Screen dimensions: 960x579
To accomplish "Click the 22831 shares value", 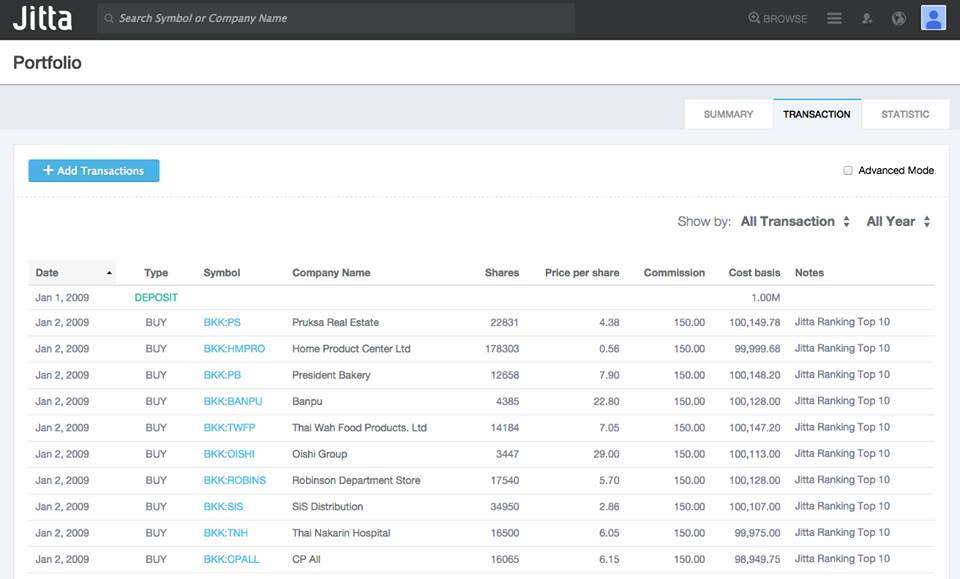I will pyautogui.click(x=504, y=322).
